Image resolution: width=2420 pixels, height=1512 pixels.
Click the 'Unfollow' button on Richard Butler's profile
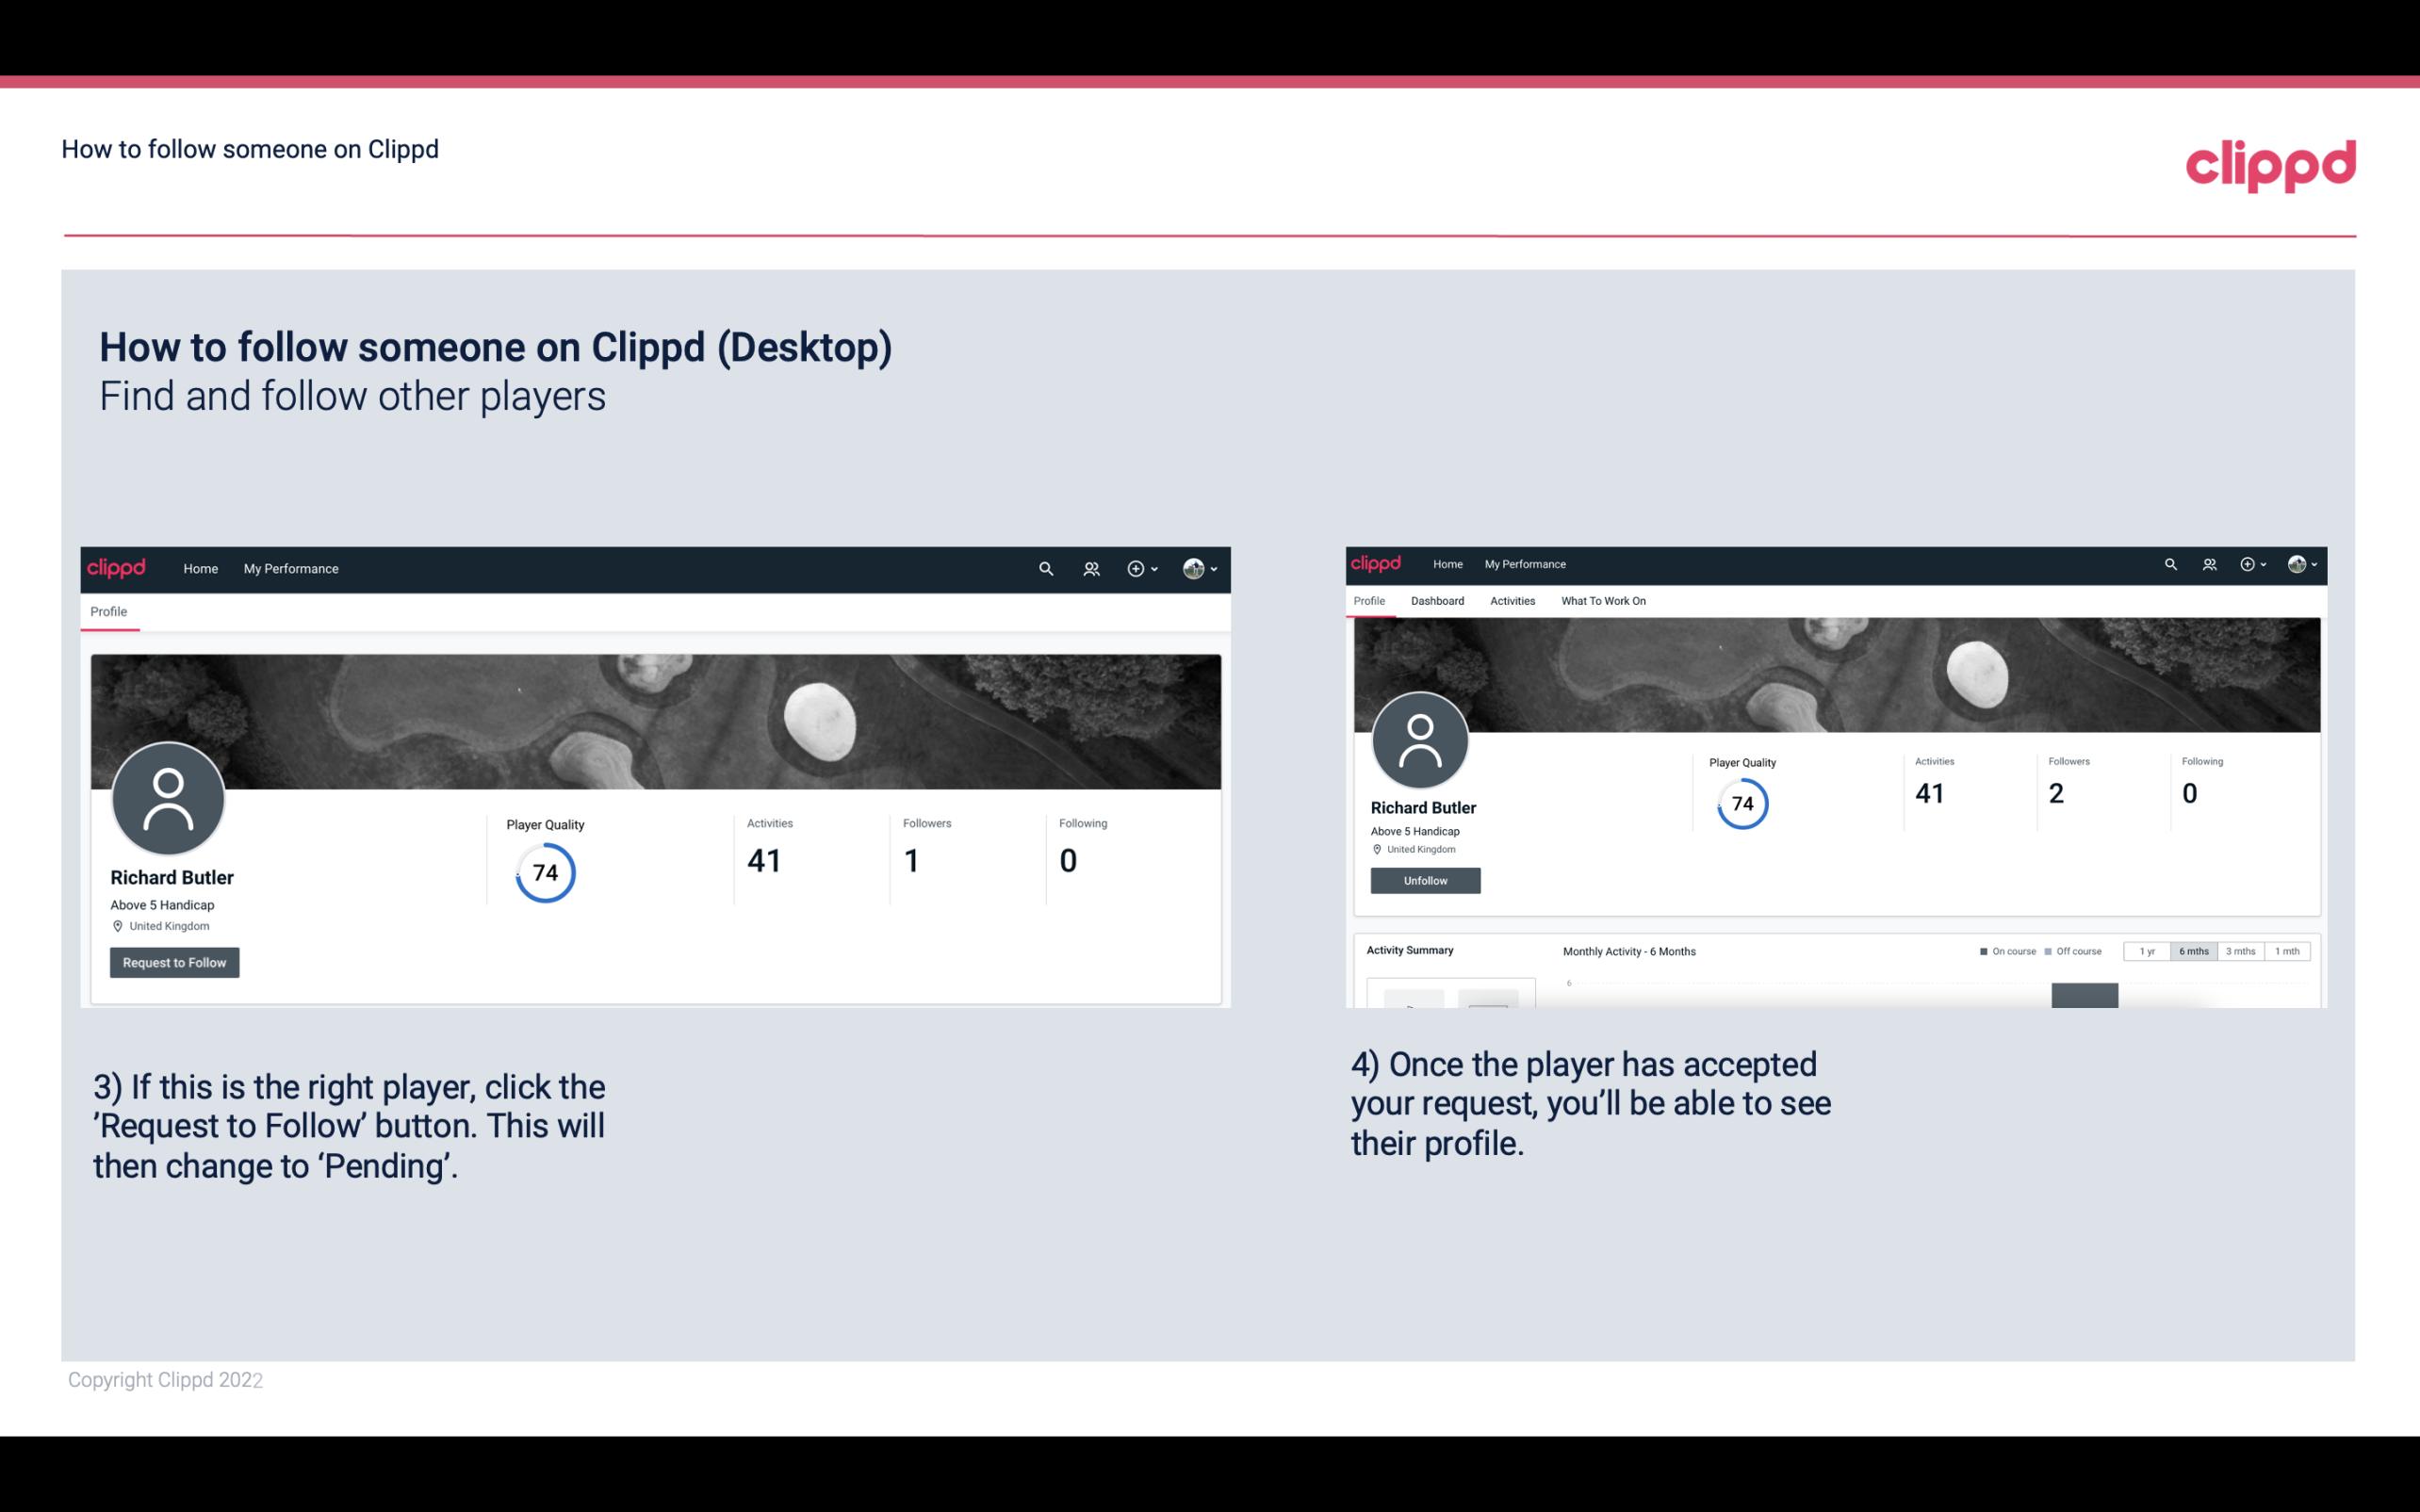[1425, 880]
